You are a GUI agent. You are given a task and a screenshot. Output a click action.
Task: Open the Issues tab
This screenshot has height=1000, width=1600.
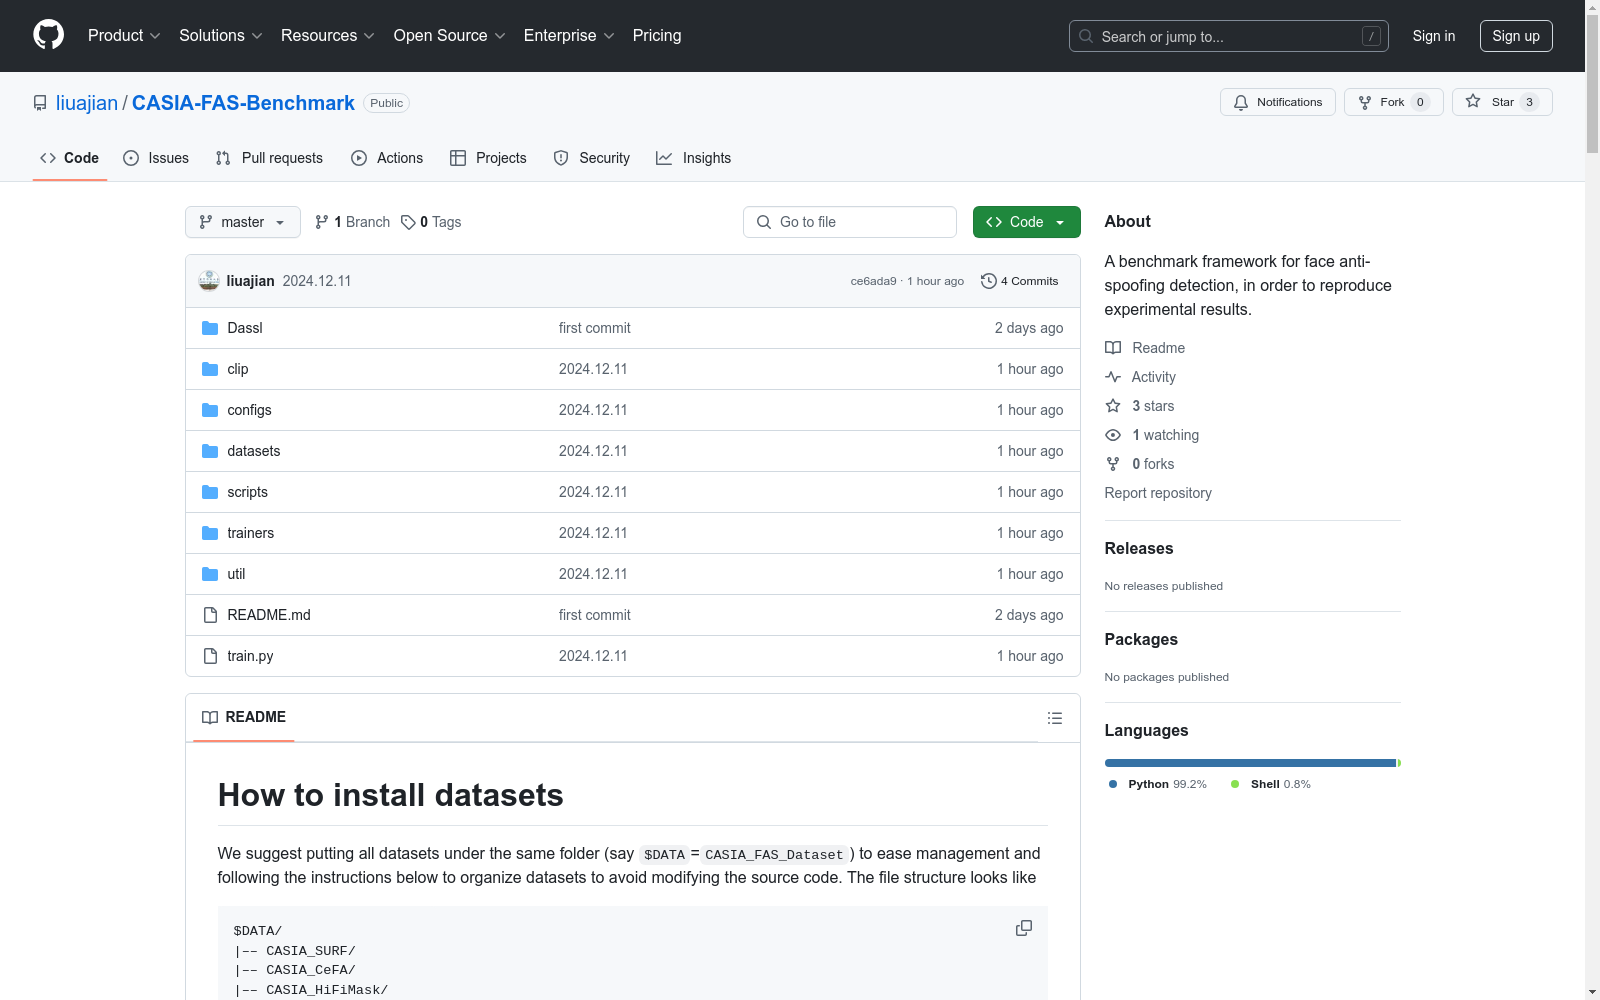coord(156,158)
